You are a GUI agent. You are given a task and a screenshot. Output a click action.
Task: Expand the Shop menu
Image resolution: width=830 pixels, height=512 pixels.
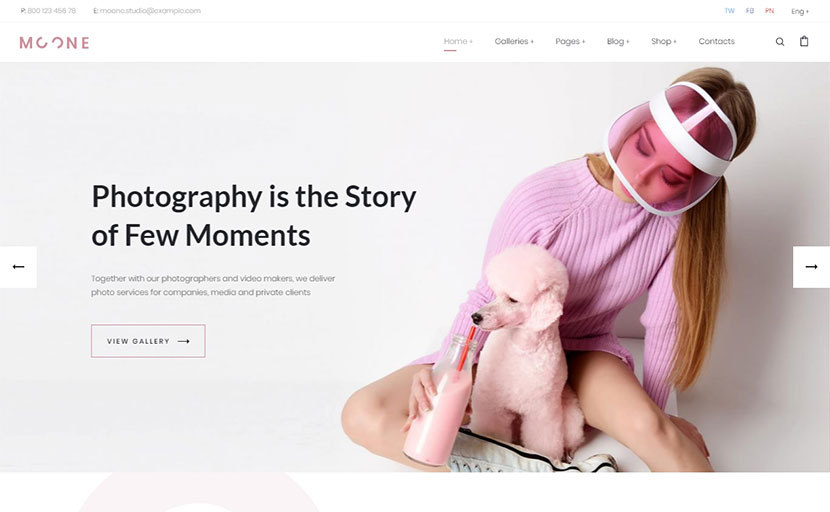pyautogui.click(x=664, y=41)
